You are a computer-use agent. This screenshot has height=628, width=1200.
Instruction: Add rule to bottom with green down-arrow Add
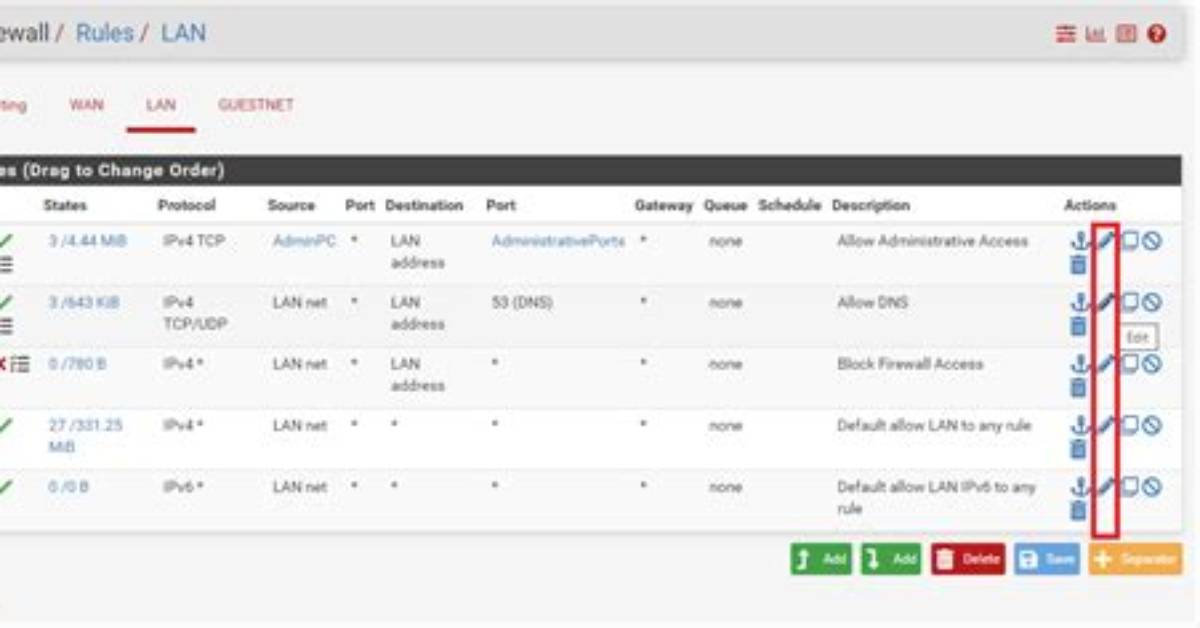[892, 559]
